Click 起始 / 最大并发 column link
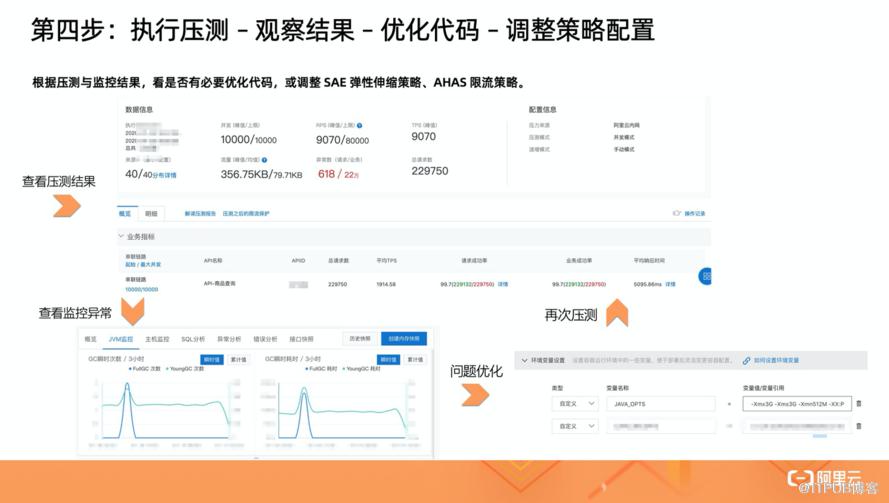This screenshot has height=503, width=889. click(x=143, y=264)
